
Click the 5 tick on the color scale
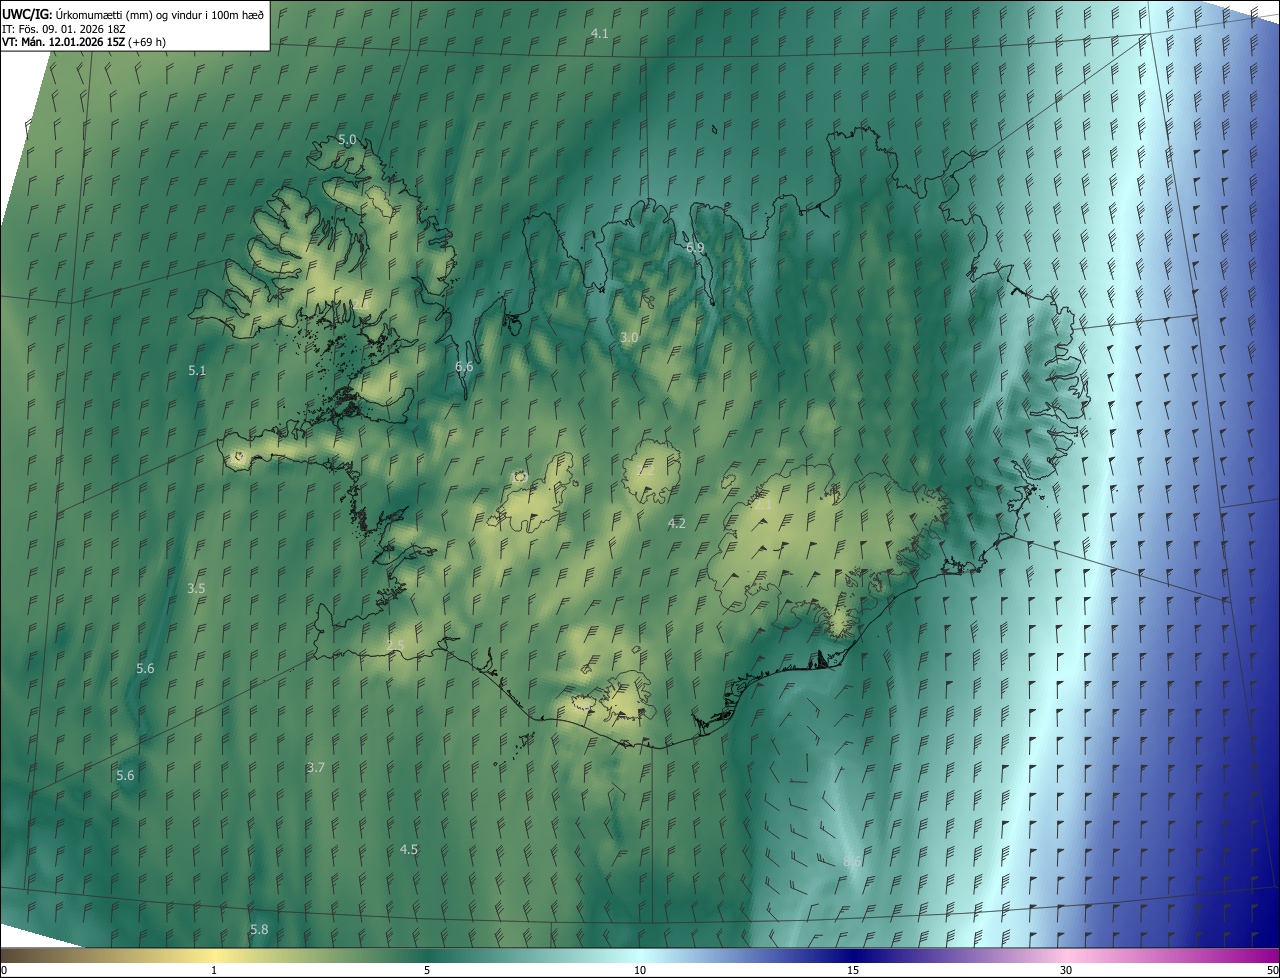coord(427,970)
